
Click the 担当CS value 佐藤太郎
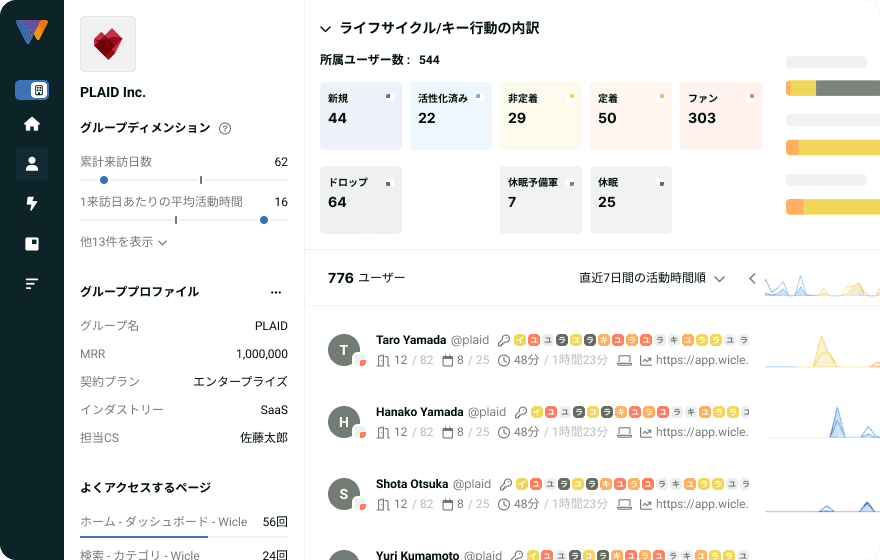264,438
